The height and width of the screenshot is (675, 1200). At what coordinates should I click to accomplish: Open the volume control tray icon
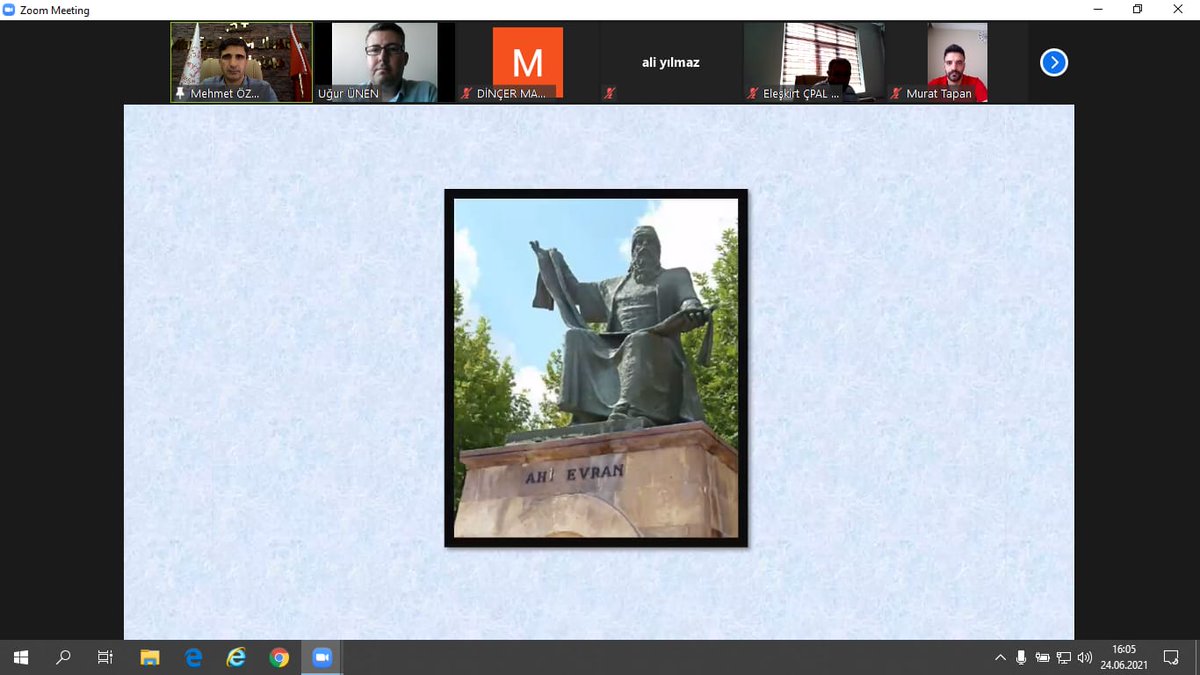pos(1085,657)
